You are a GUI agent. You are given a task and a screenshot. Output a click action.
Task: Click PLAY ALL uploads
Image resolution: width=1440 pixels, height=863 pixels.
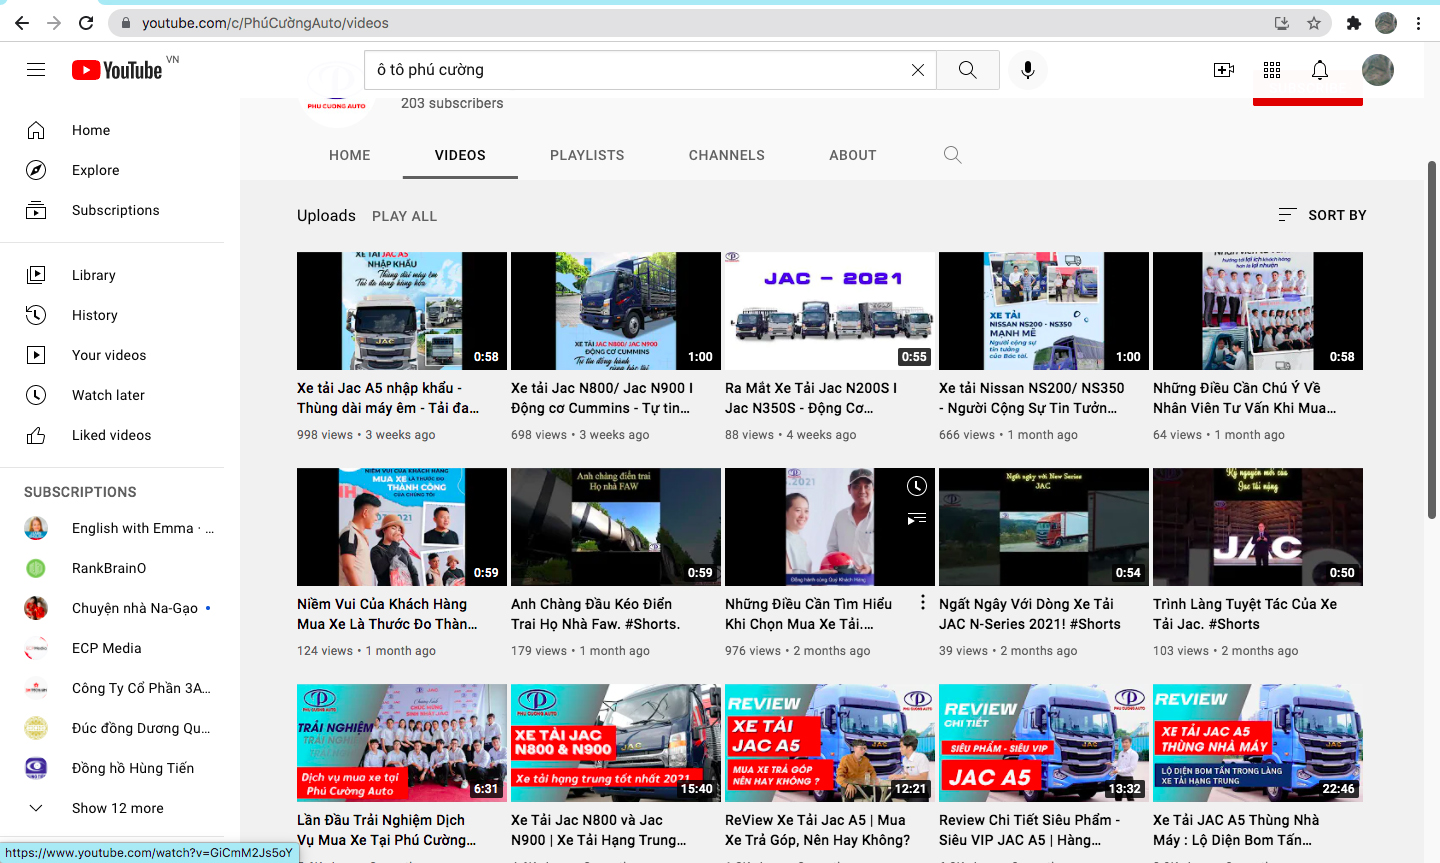[x=404, y=216]
